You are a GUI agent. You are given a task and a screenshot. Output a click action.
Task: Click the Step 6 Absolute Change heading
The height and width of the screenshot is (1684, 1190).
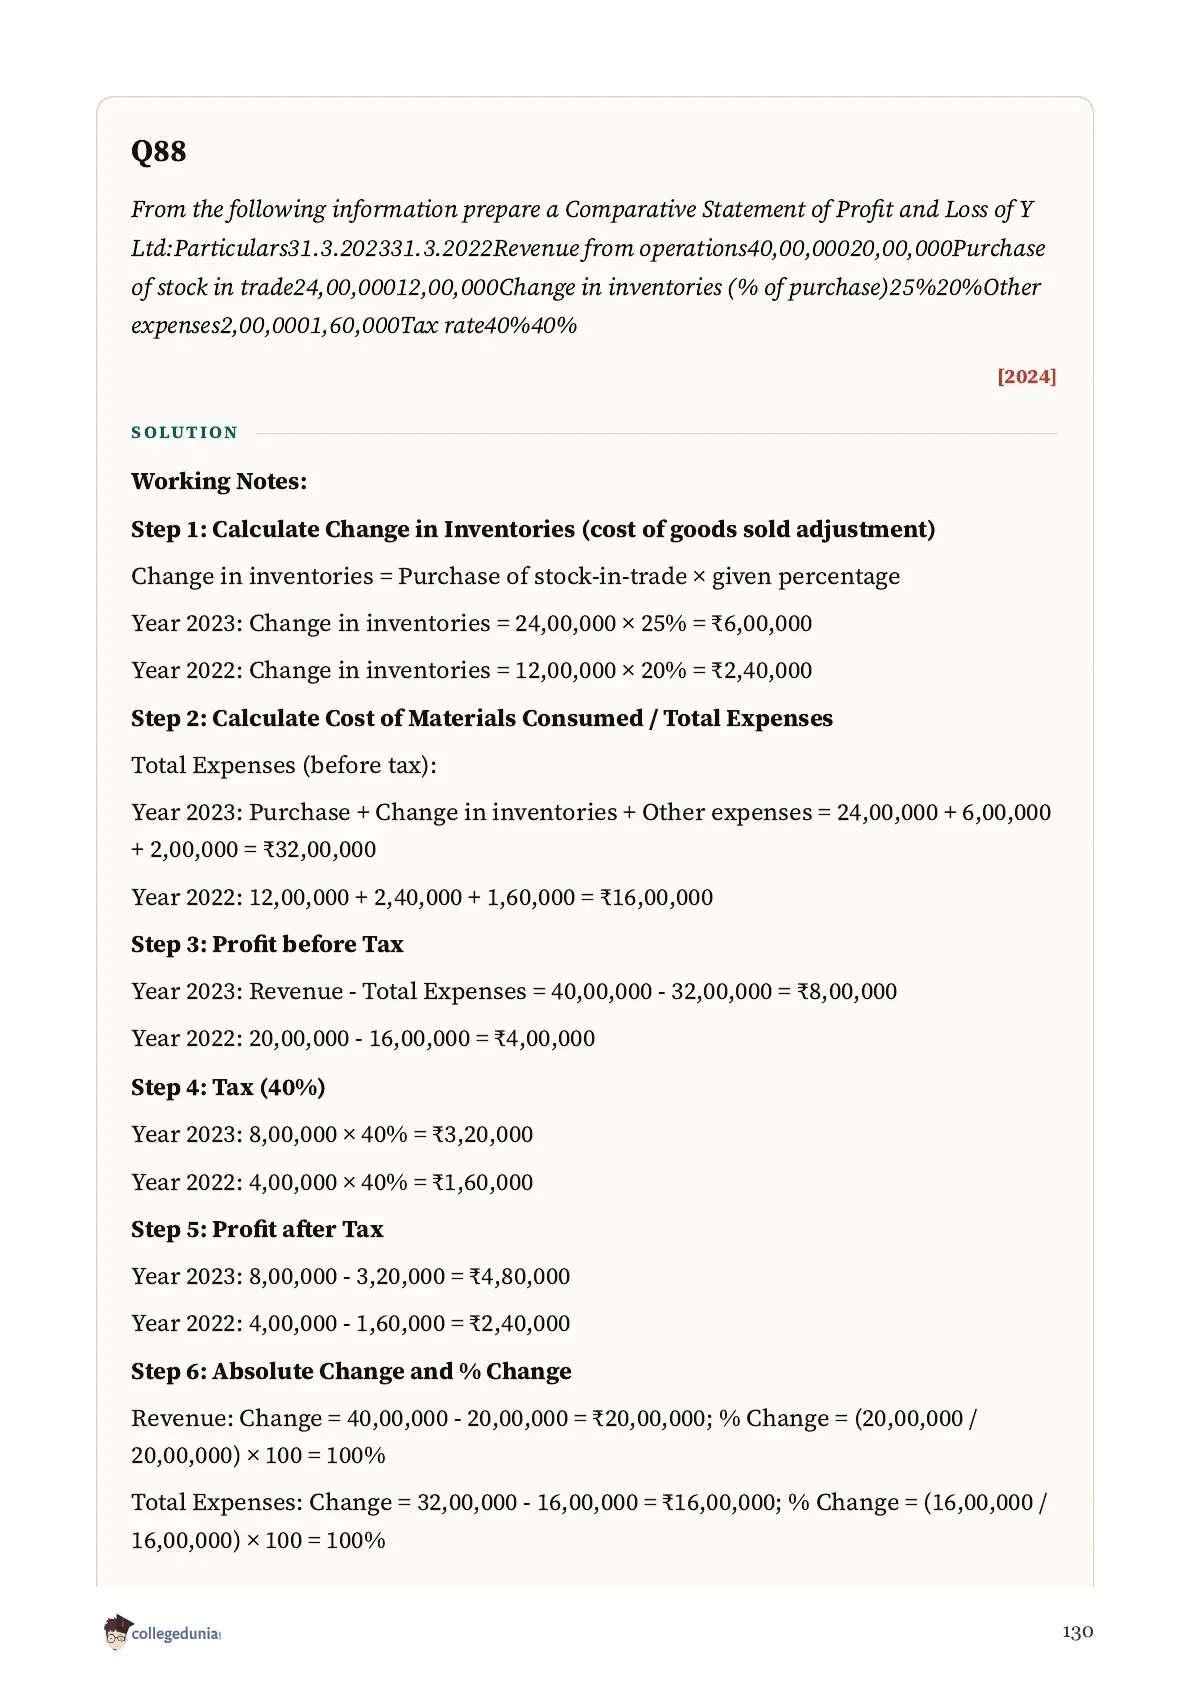coord(351,1371)
